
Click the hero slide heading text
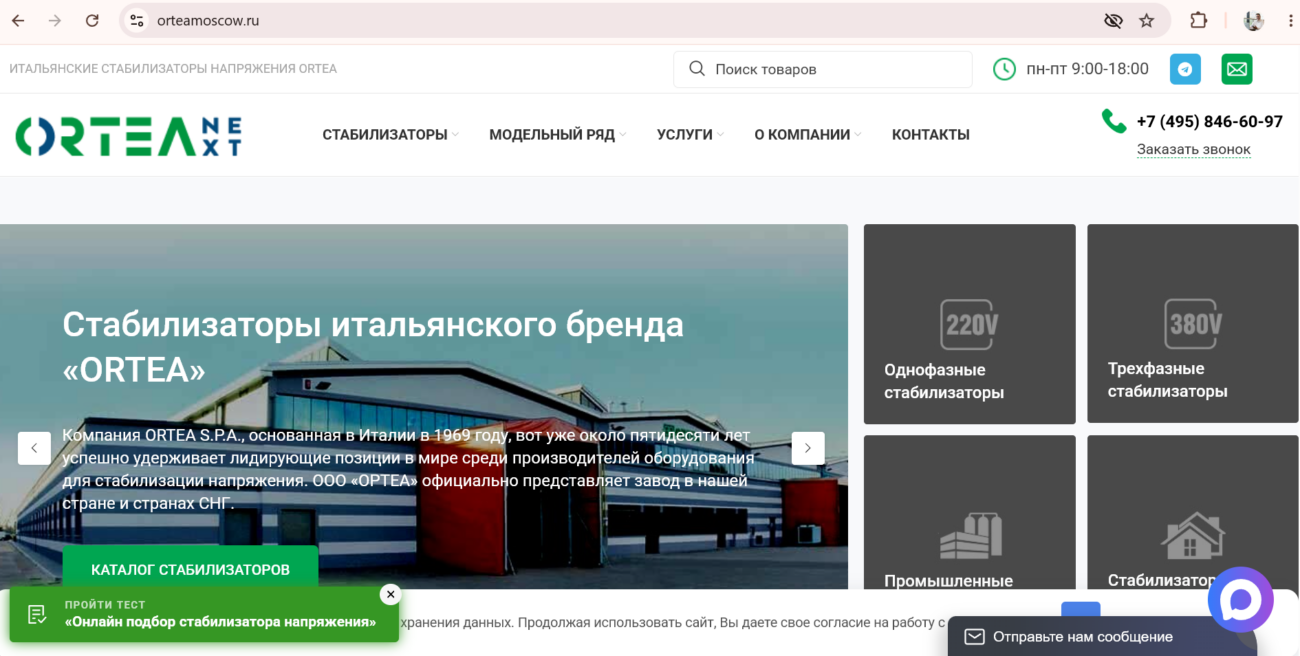pyautogui.click(x=373, y=347)
